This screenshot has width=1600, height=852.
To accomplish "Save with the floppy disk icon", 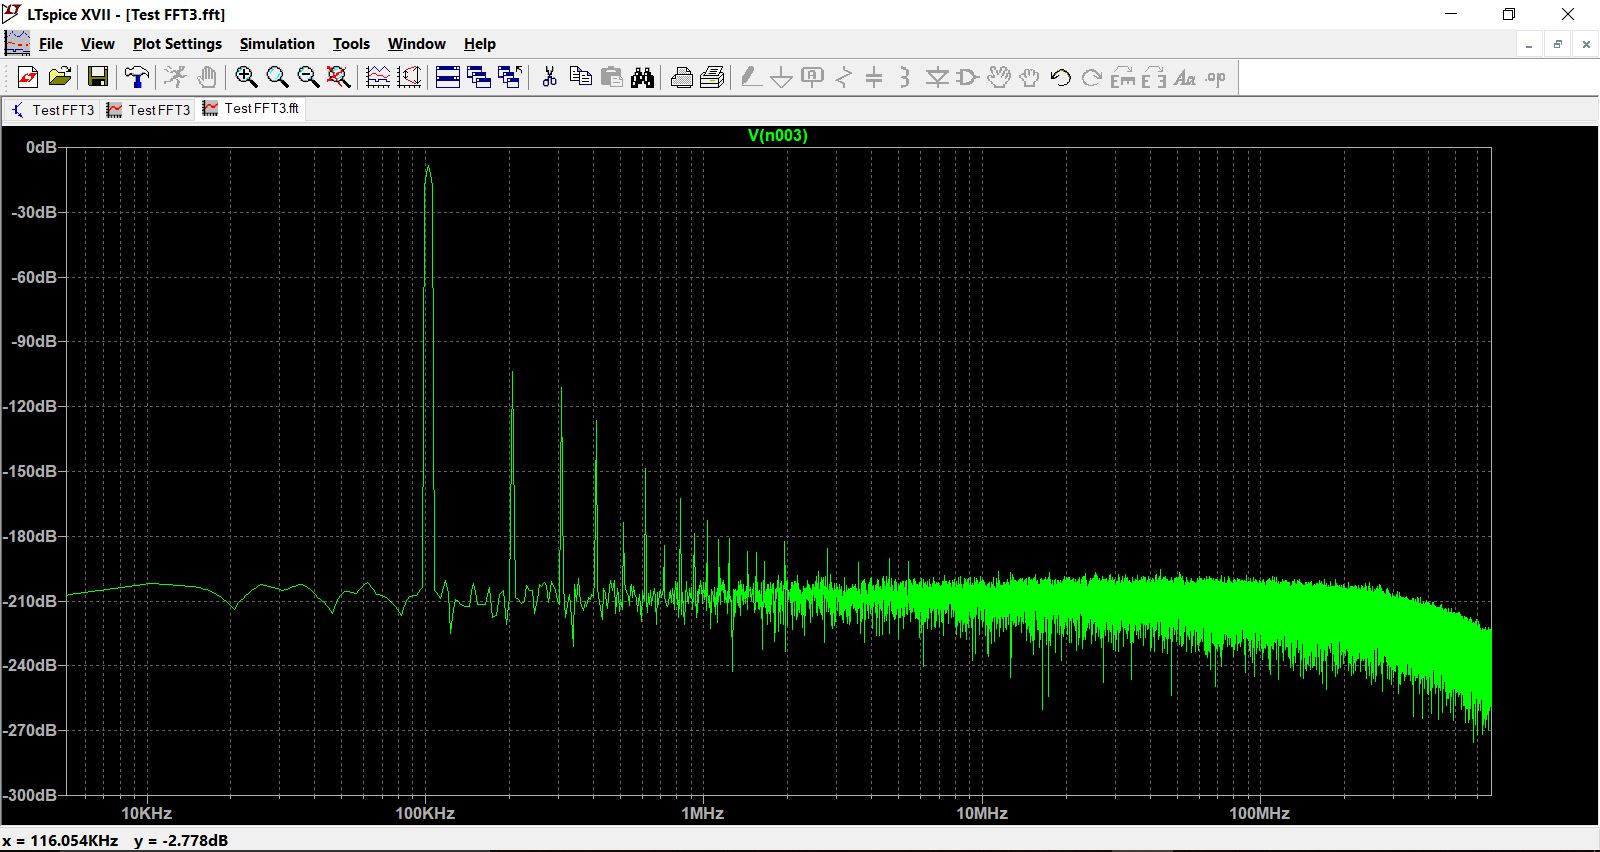I will 98,77.
